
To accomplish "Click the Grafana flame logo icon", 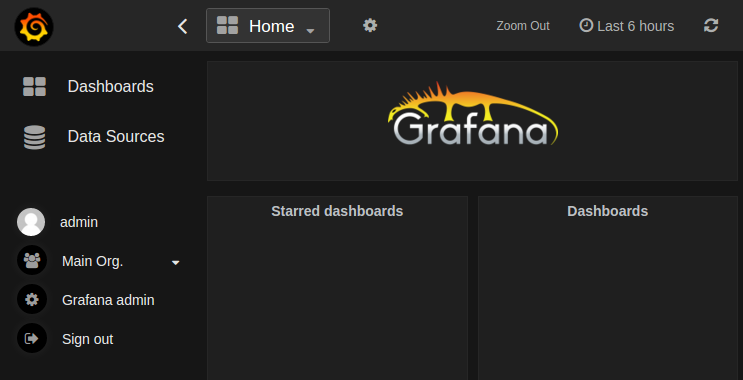I will [34, 27].
